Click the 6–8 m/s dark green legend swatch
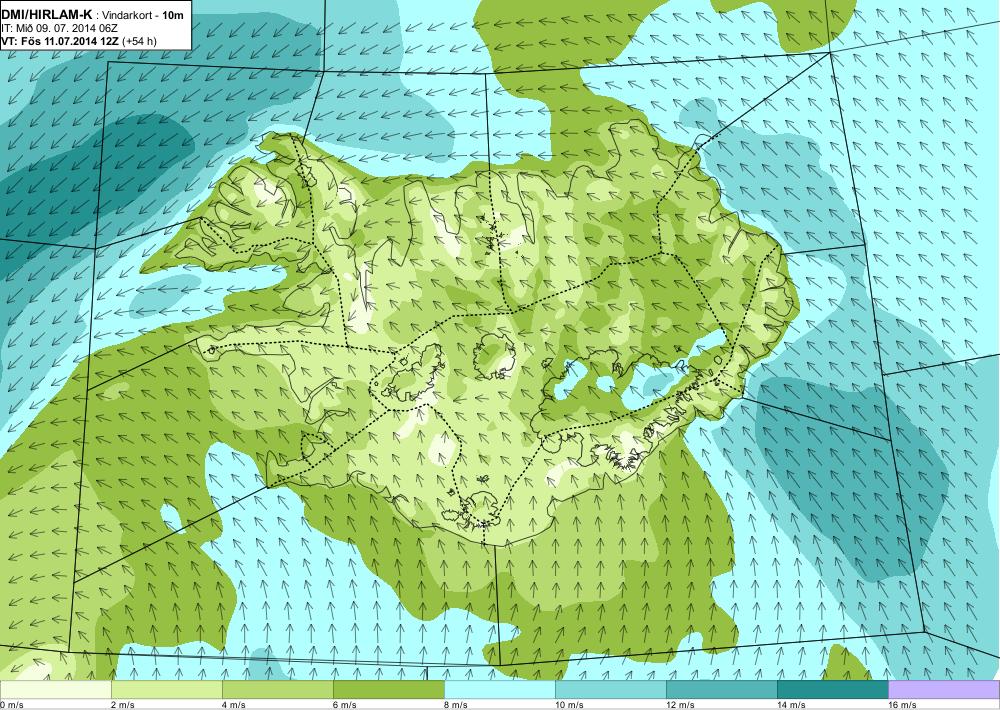The image size is (1000, 710). pyautogui.click(x=388, y=690)
